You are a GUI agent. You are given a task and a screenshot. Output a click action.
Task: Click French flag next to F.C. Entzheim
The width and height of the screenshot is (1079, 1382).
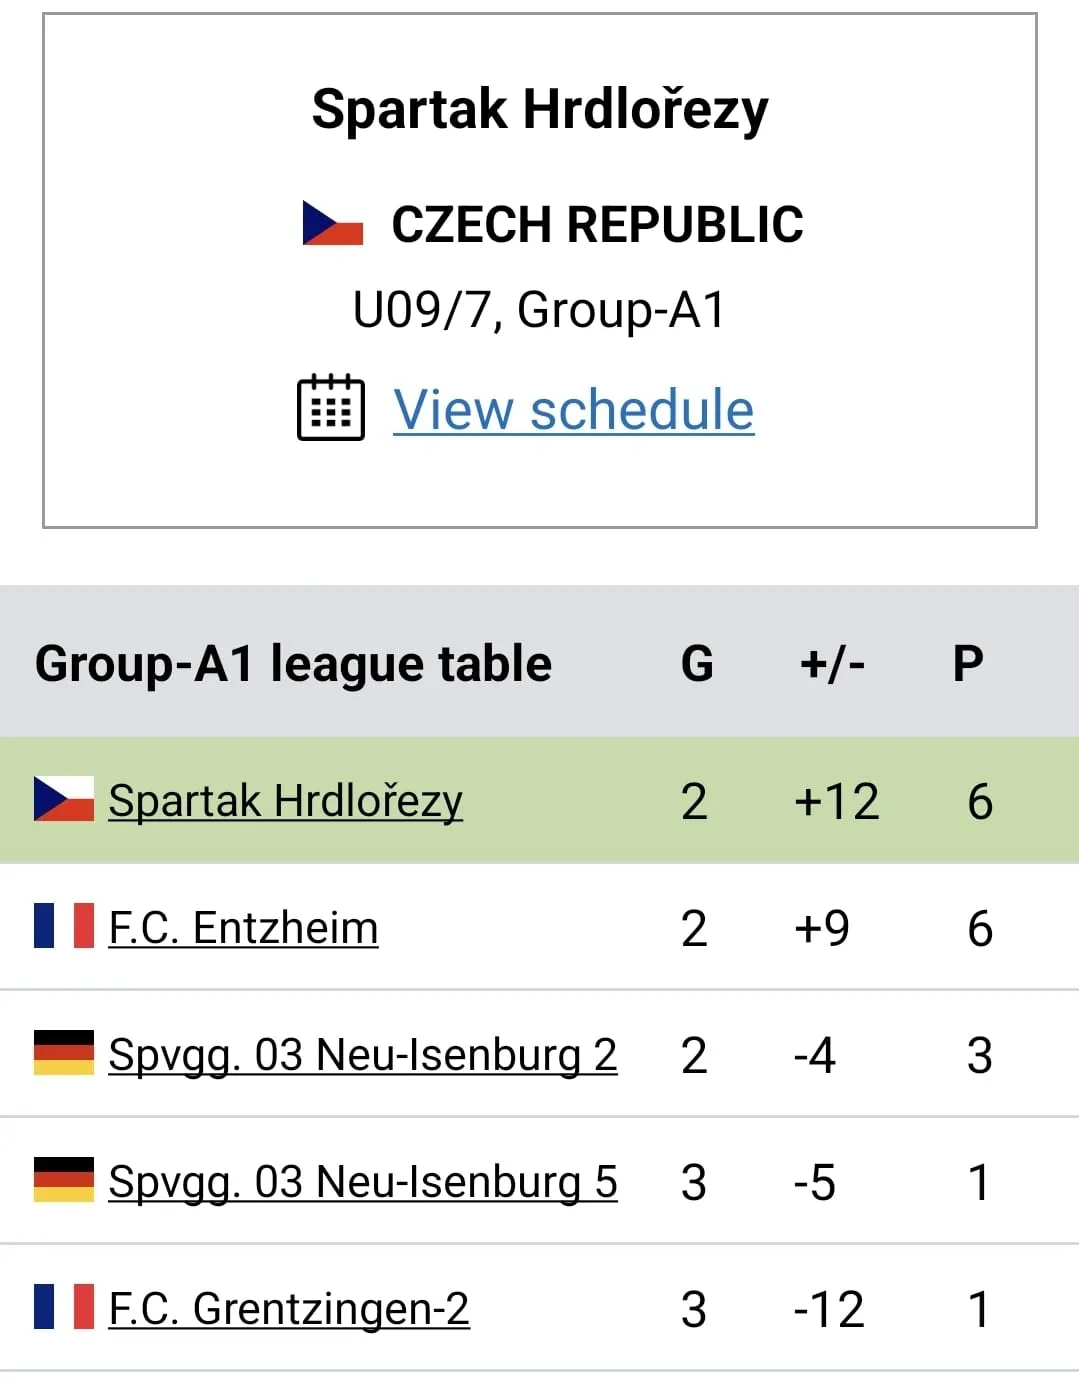pos(64,926)
